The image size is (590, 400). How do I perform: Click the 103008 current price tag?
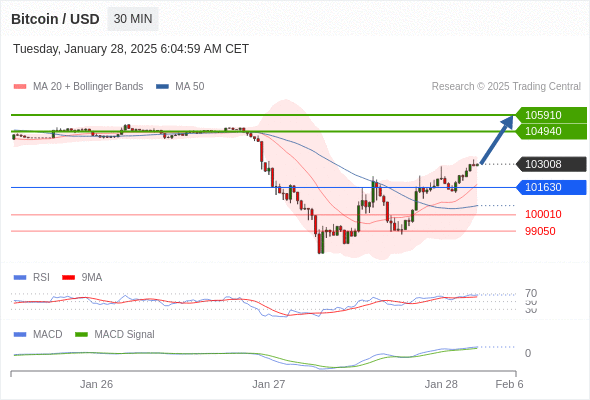pyautogui.click(x=551, y=164)
